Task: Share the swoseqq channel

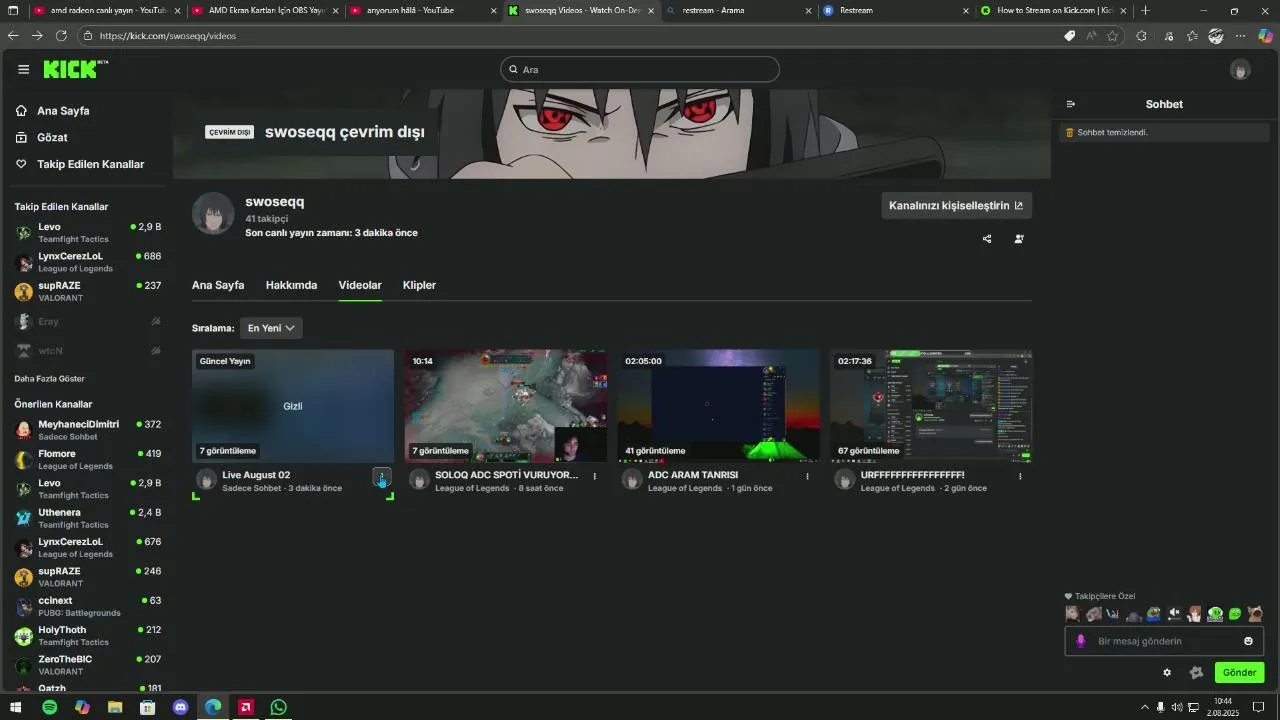Action: [987, 239]
